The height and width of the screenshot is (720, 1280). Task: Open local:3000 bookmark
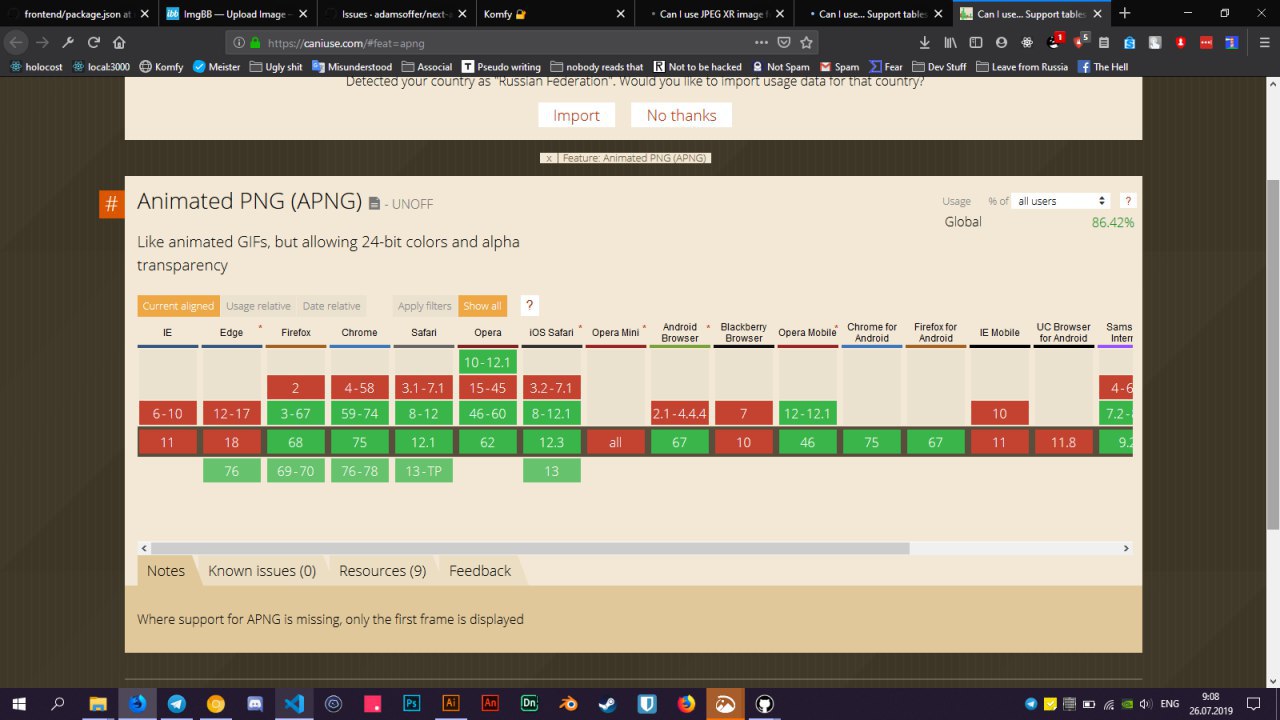[x=100, y=67]
